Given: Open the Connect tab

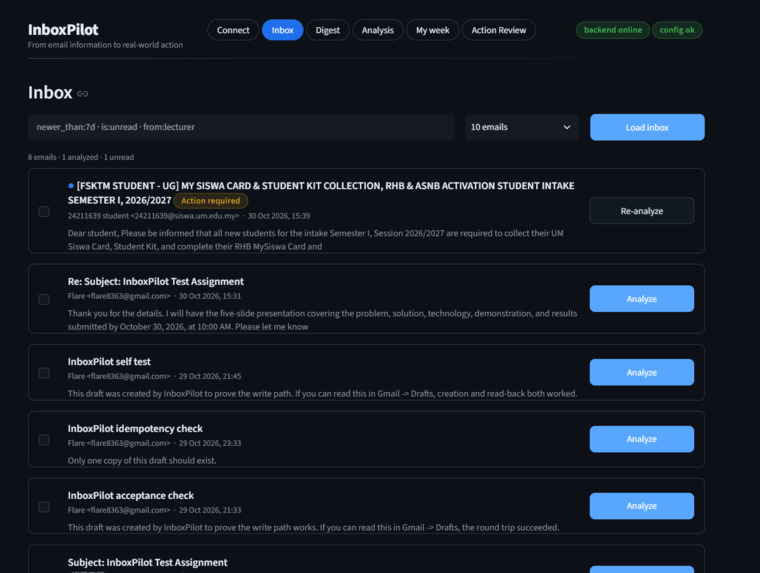Looking at the screenshot, I should point(233,30).
